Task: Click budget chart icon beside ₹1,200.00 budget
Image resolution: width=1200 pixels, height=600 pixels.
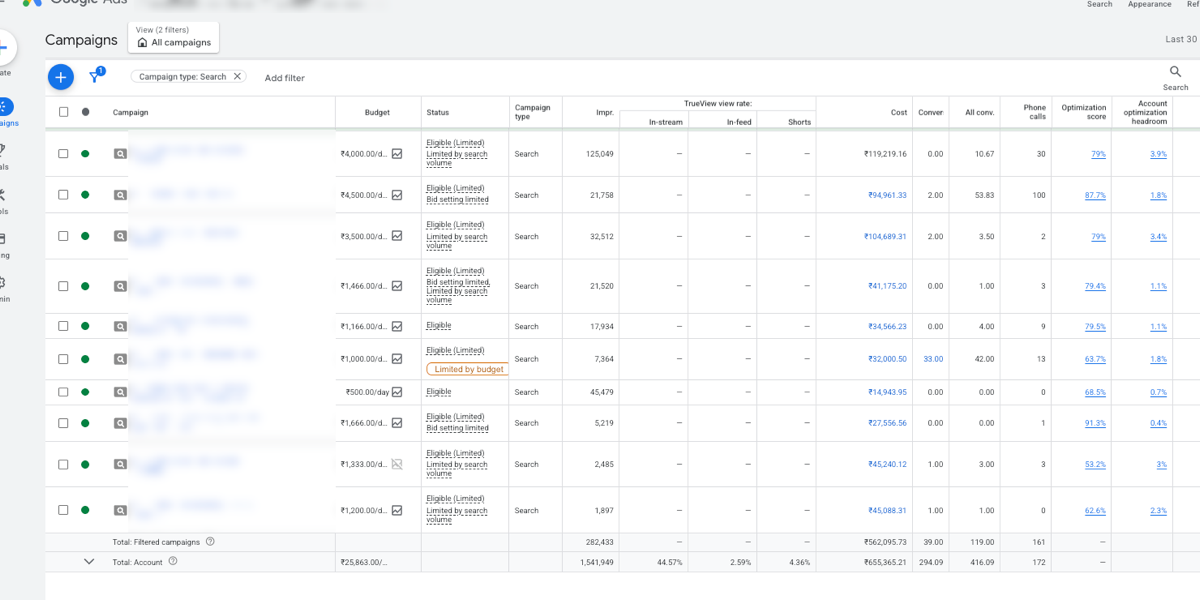Action: (397, 510)
